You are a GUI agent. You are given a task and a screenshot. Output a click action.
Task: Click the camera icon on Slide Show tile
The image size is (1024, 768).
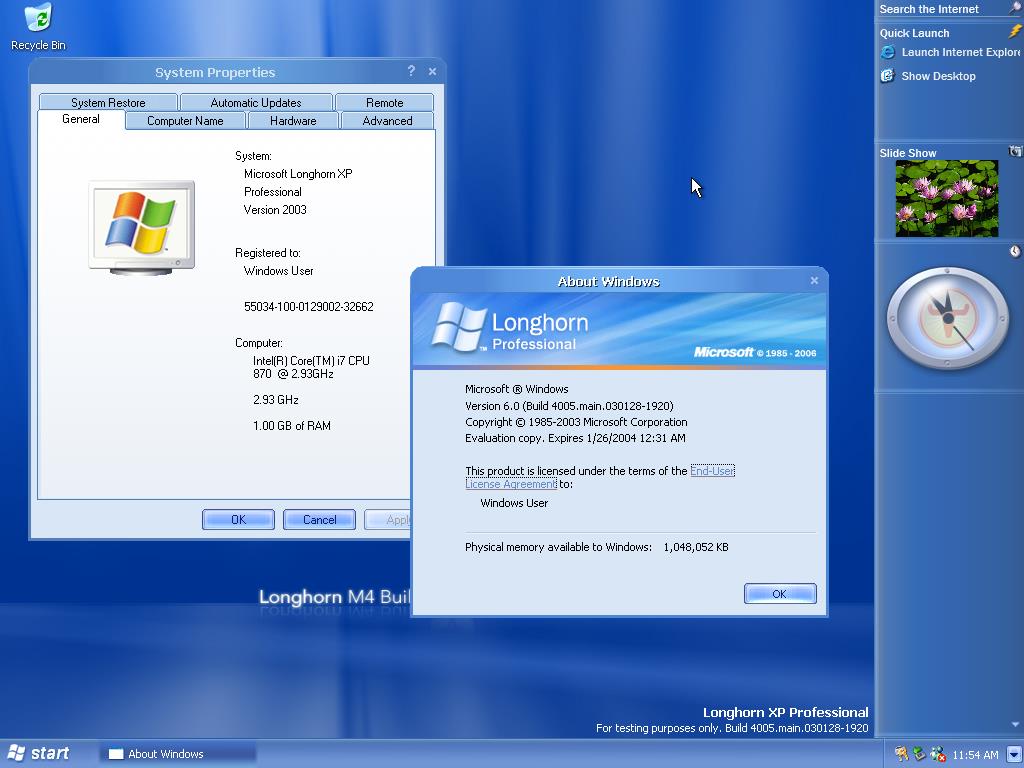(1015, 152)
